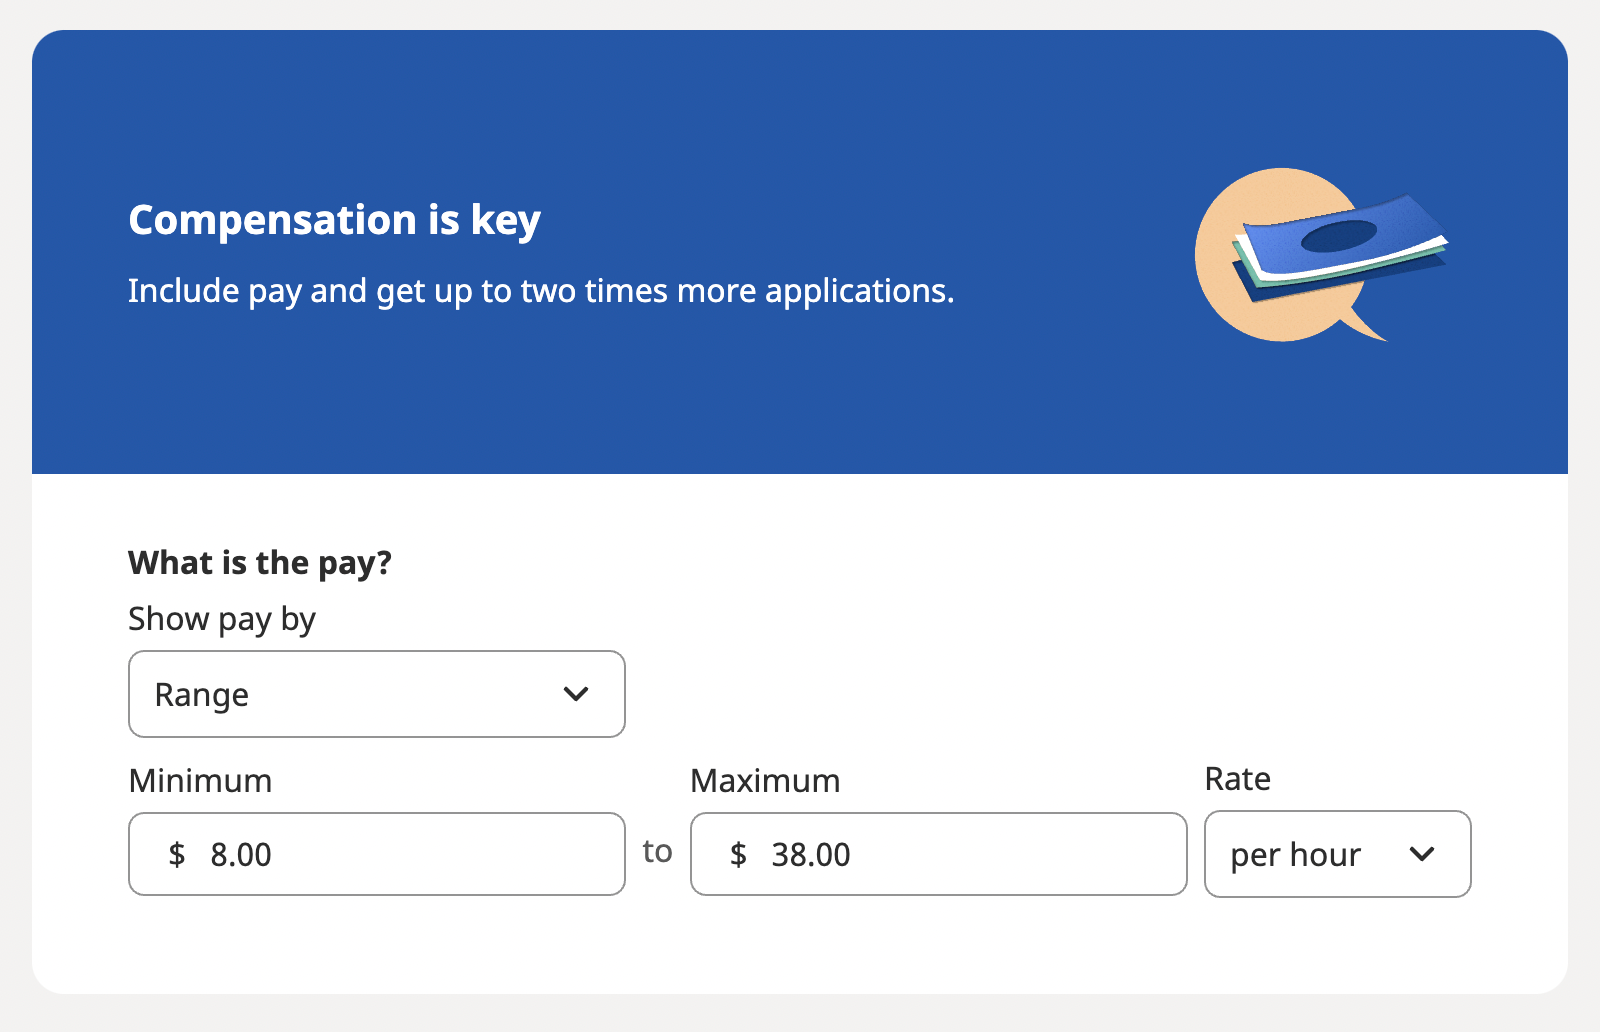
Task: Click the dollar sign in Maximum field
Action: click(x=738, y=854)
